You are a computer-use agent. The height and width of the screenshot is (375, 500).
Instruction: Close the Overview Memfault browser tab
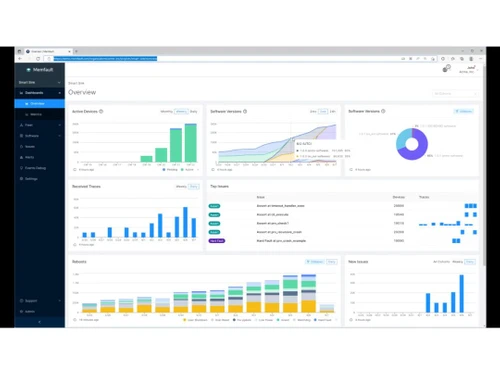pos(69,51)
